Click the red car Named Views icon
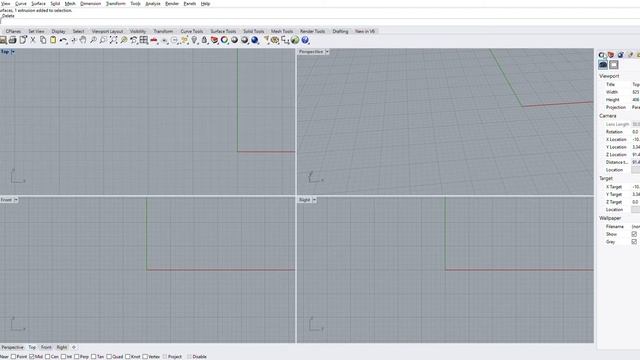 tap(154, 40)
